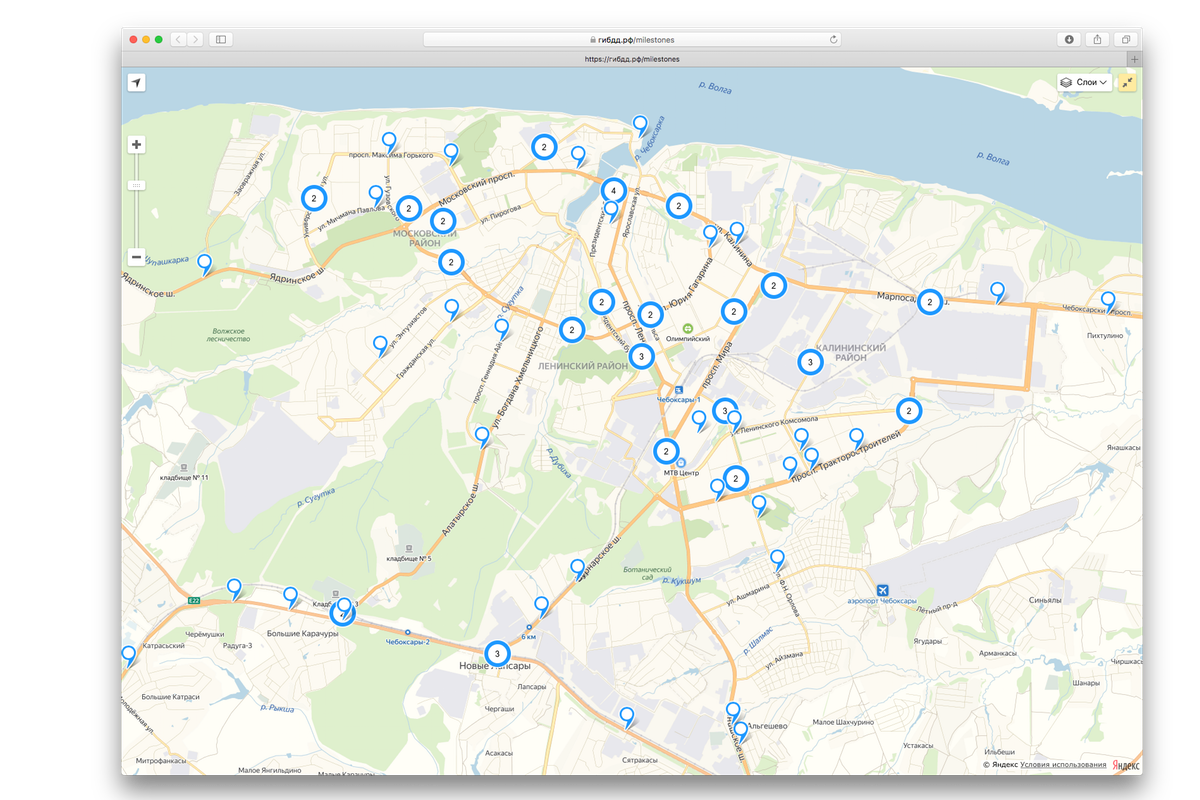1200x800 pixels.
Task: Click the Яндекс logo link
Action: click(1126, 765)
